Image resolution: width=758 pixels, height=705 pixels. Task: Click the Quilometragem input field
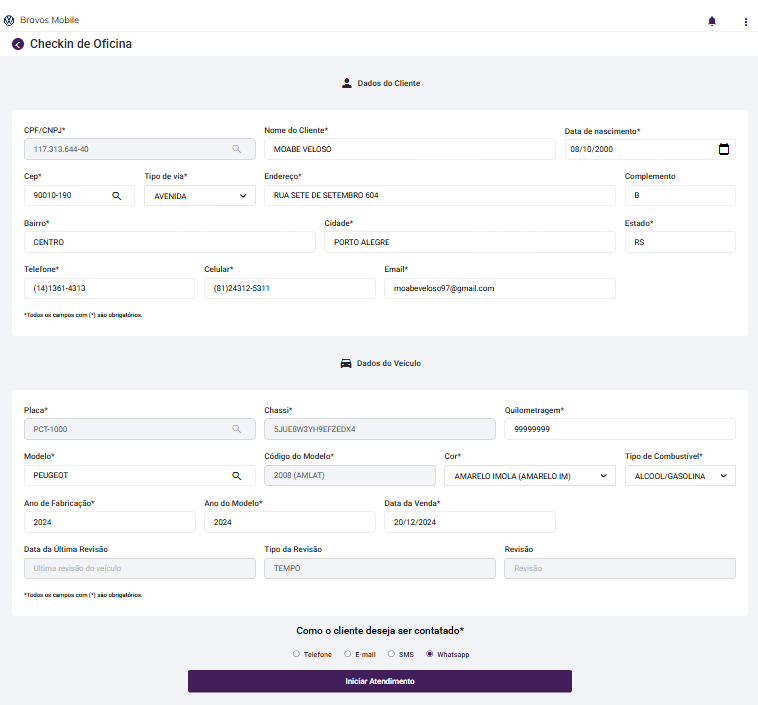pos(619,429)
